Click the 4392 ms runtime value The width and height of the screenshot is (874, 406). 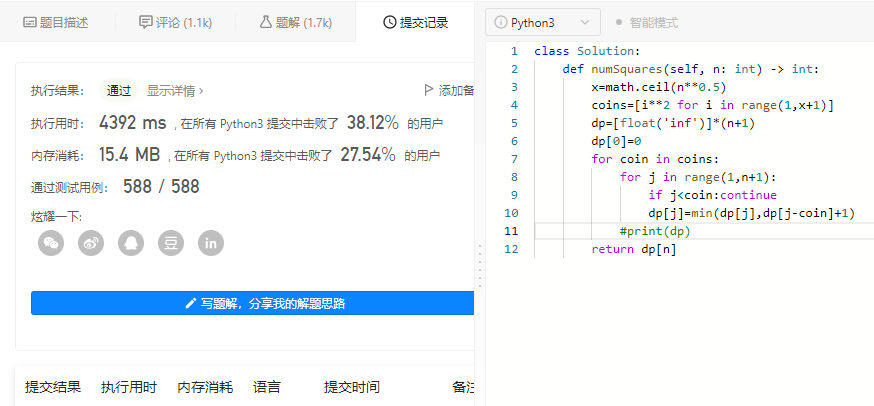(x=133, y=123)
